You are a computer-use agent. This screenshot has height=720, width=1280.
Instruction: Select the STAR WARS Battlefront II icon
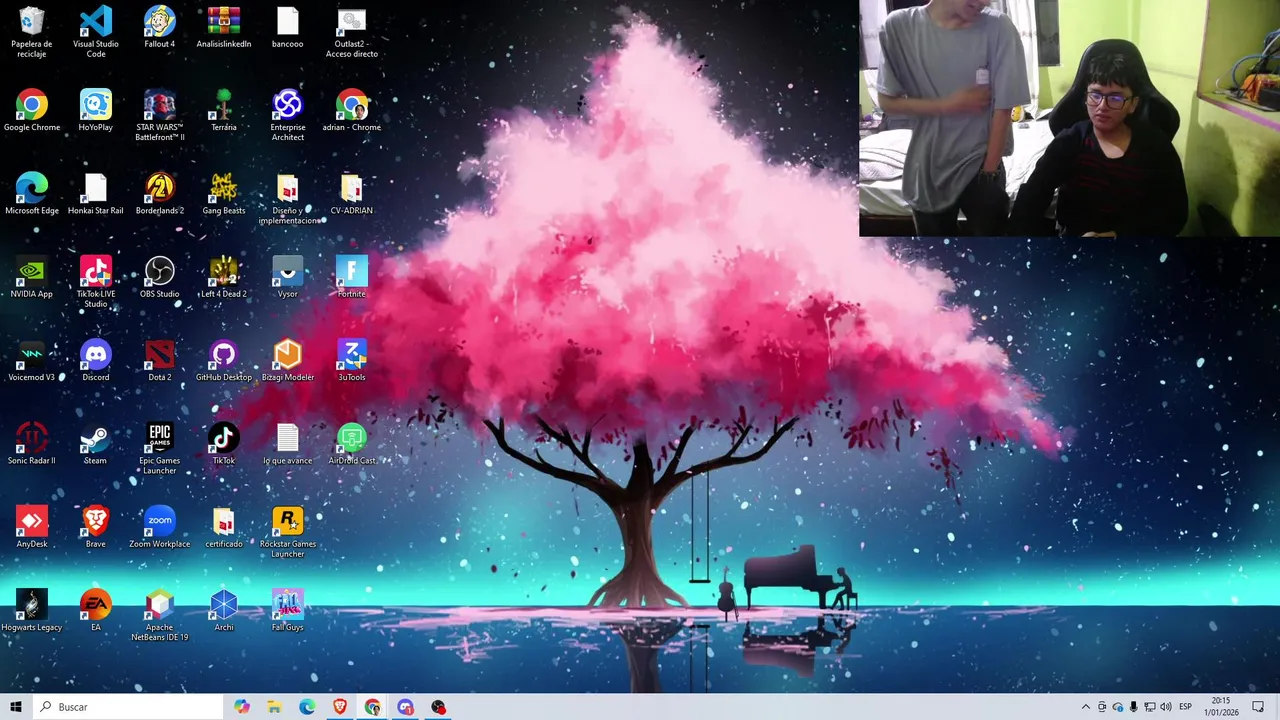click(x=159, y=105)
